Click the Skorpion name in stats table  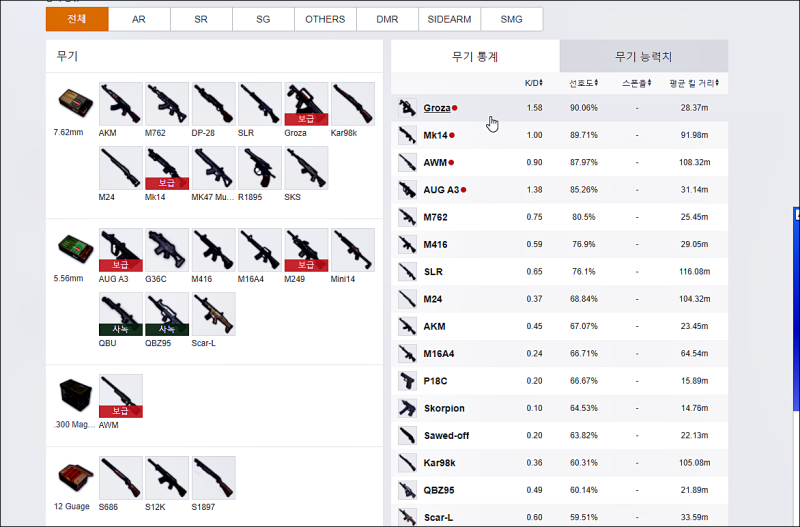444,408
